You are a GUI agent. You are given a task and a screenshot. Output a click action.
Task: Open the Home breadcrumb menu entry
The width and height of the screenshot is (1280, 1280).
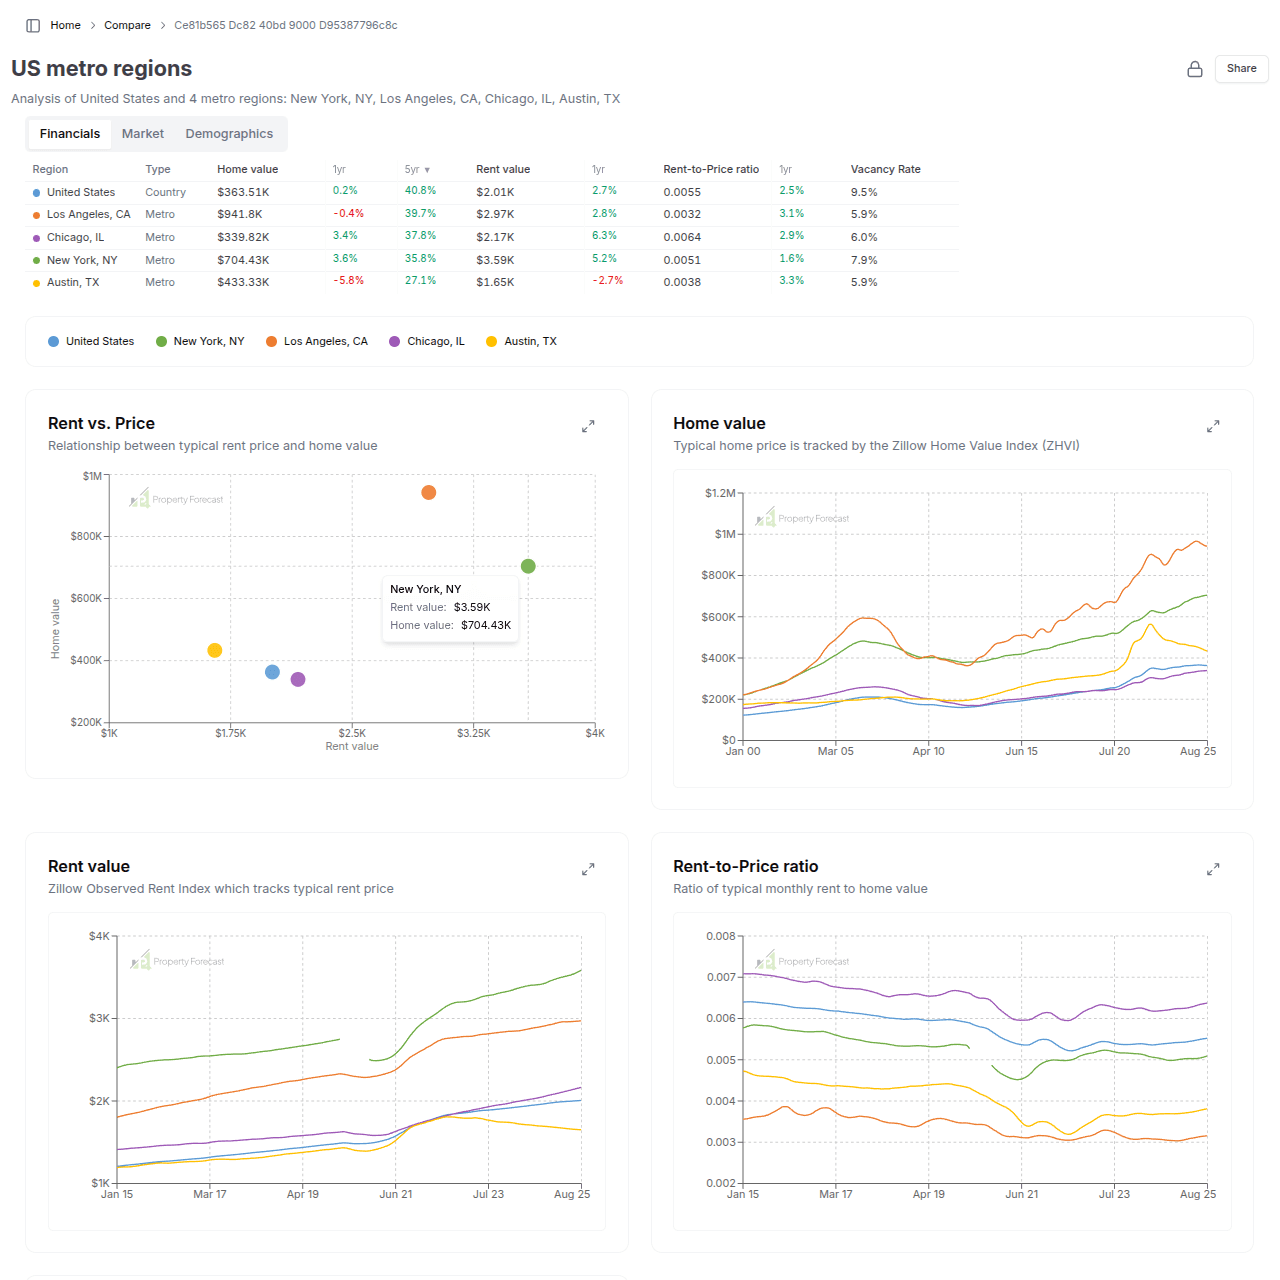pos(65,25)
